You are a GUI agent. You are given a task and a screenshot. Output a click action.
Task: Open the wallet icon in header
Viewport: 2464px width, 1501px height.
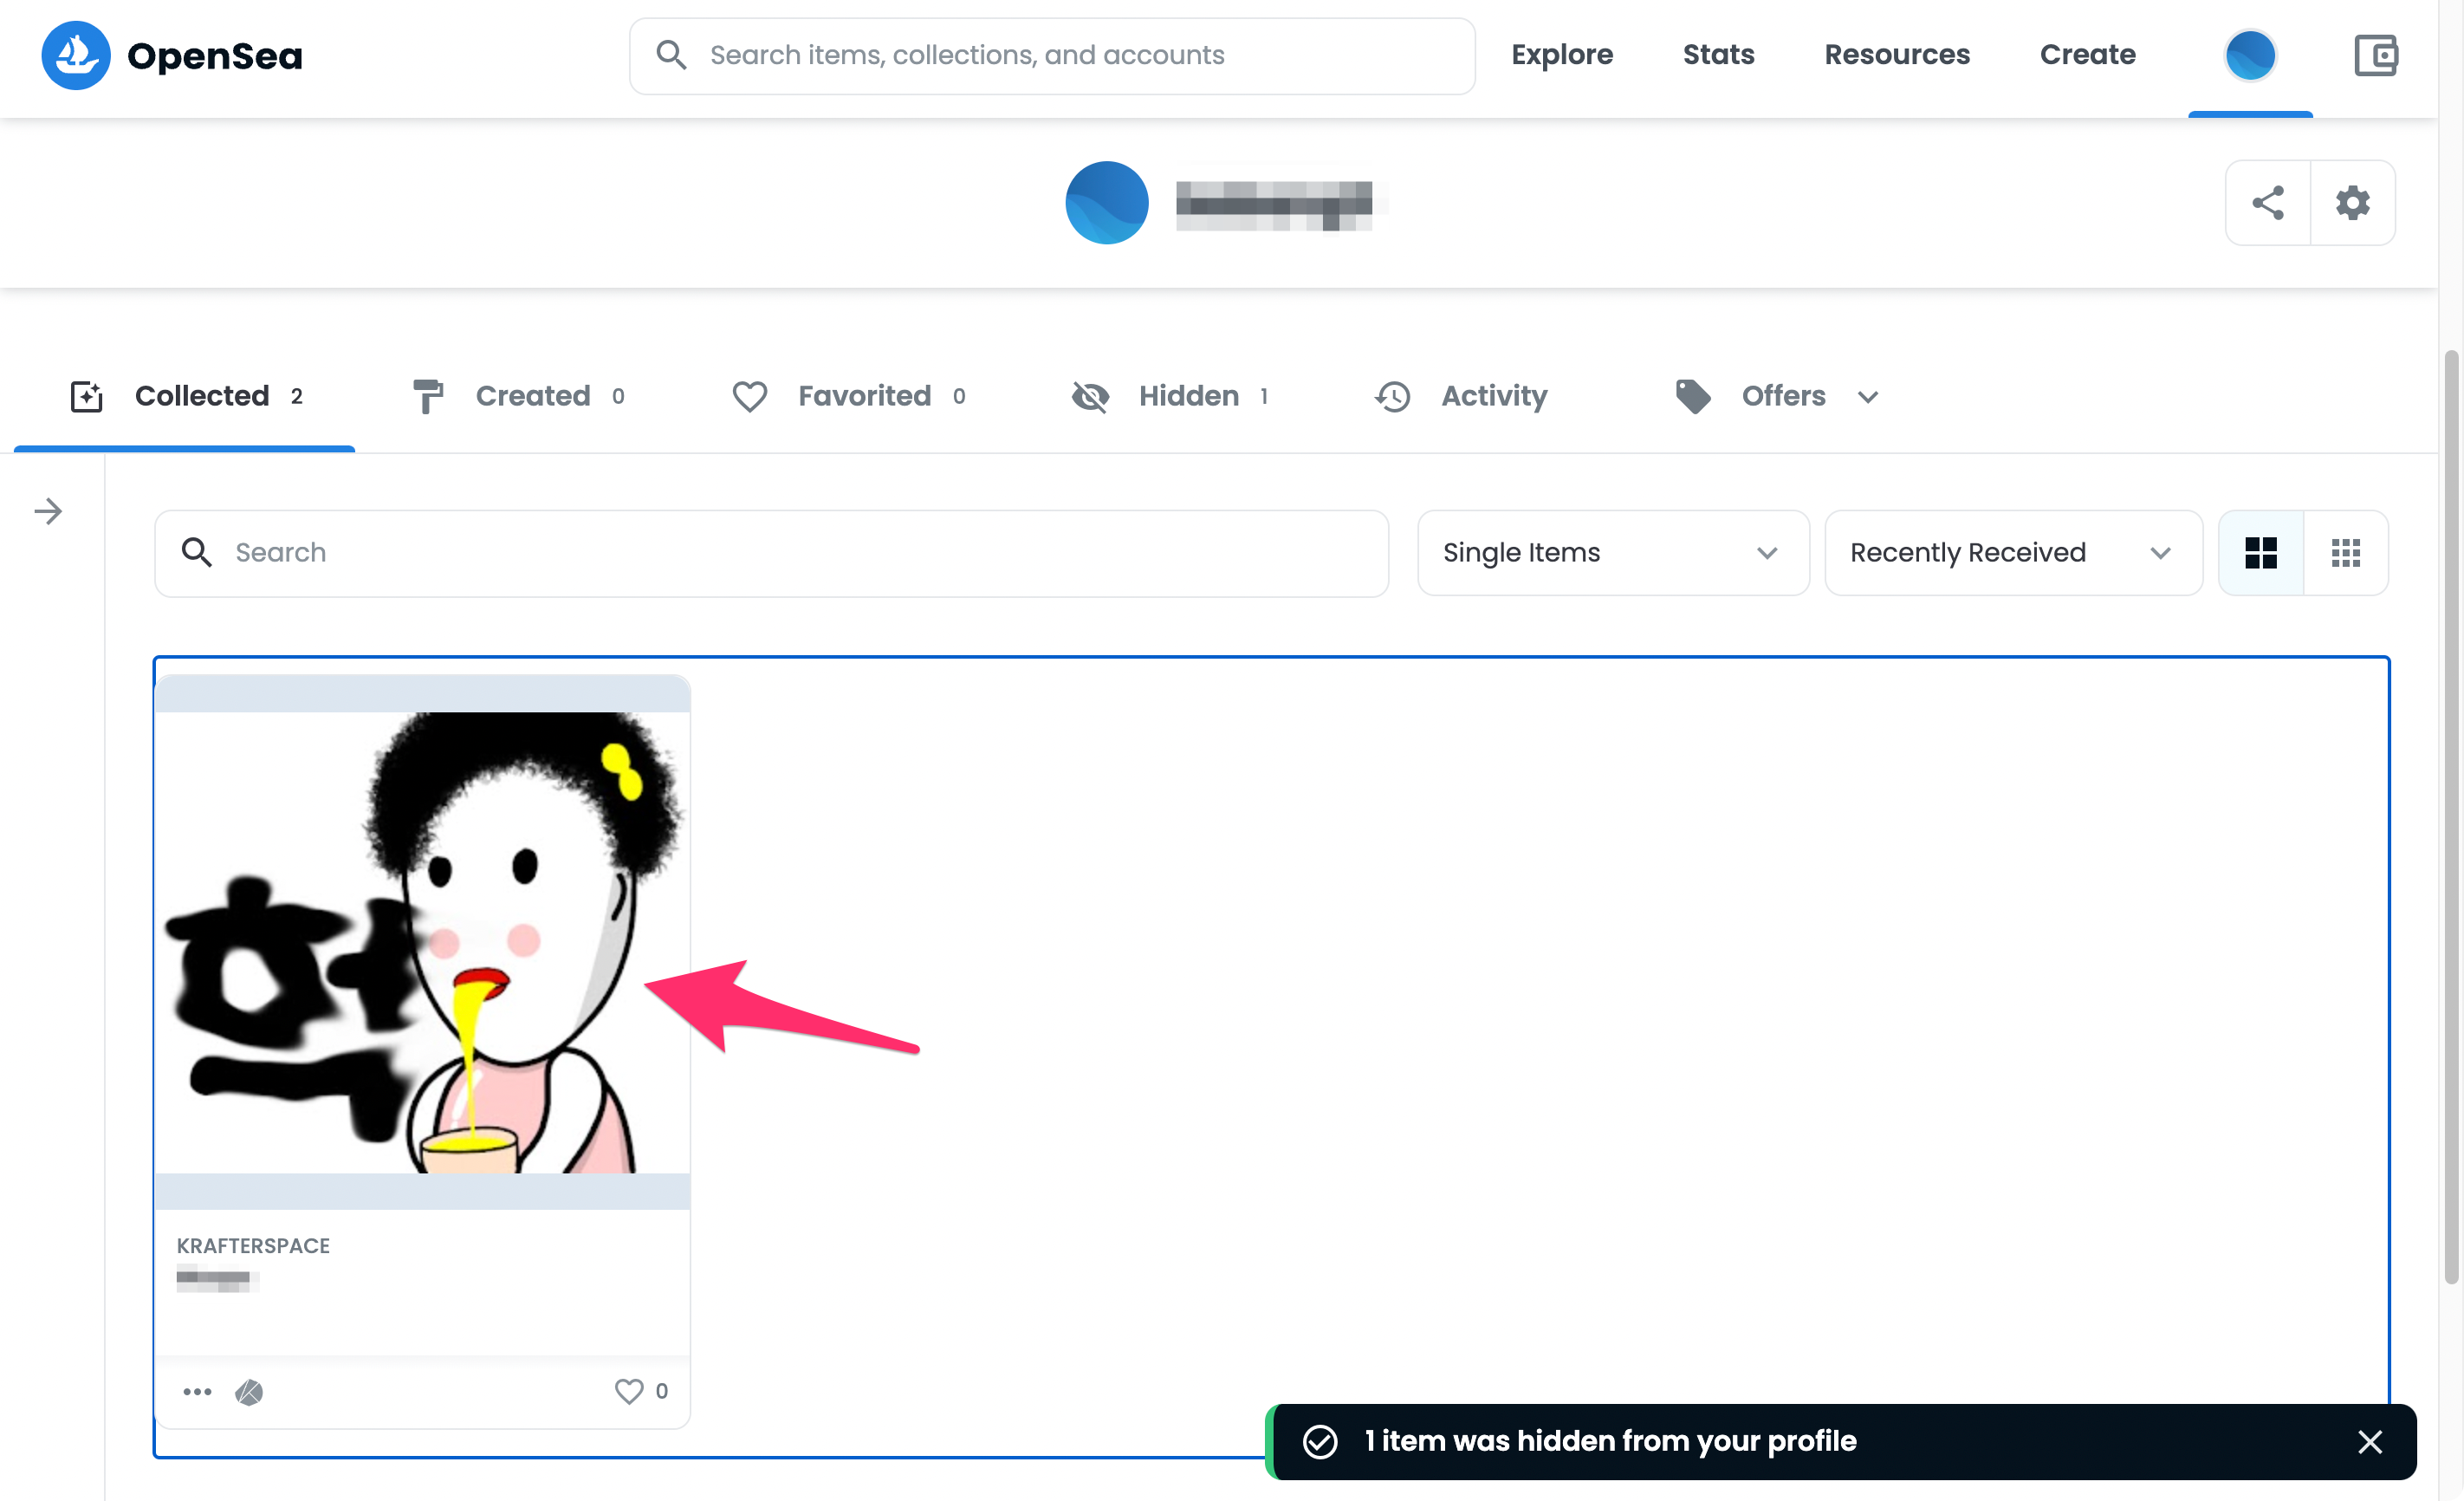tap(2375, 55)
